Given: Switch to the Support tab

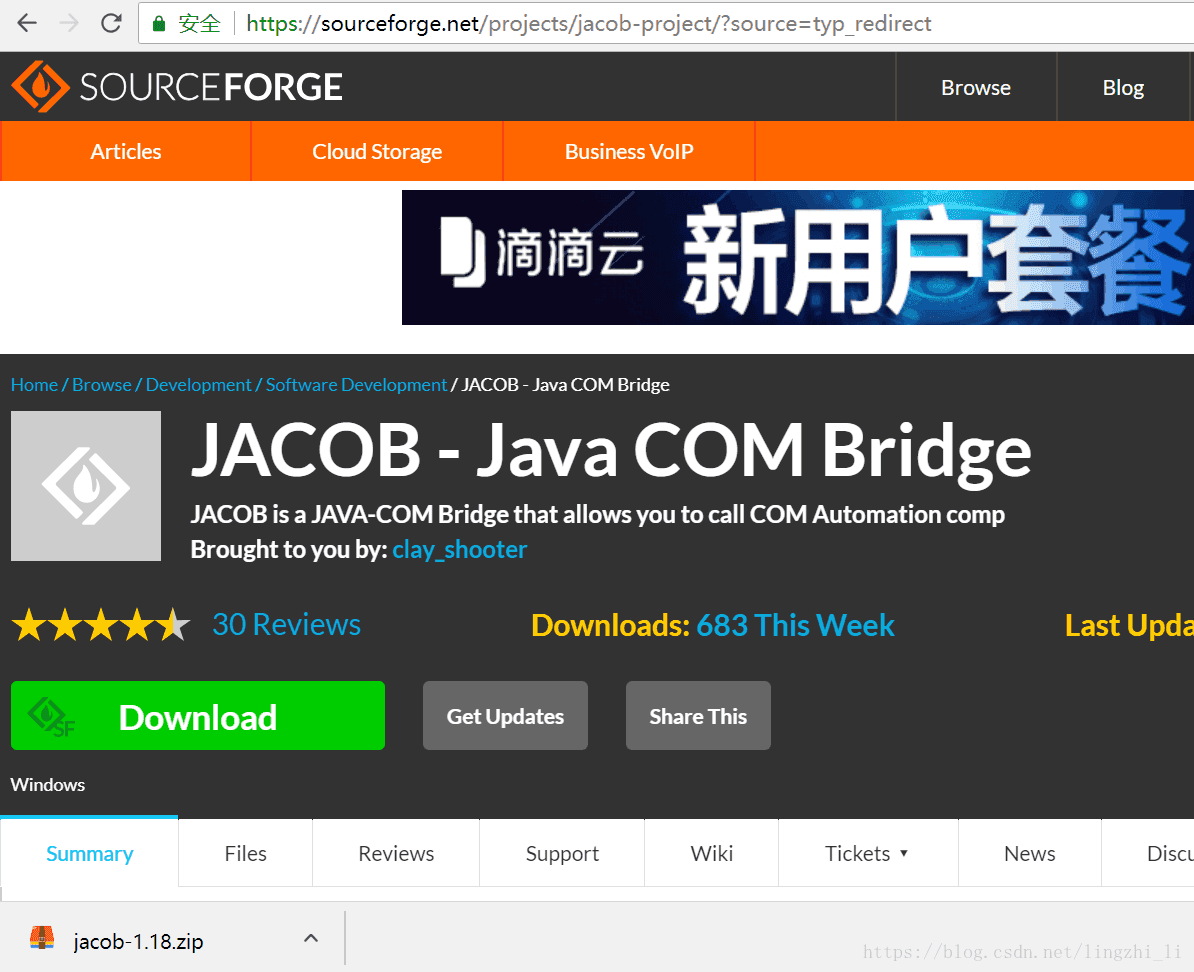Looking at the screenshot, I should [x=562, y=853].
